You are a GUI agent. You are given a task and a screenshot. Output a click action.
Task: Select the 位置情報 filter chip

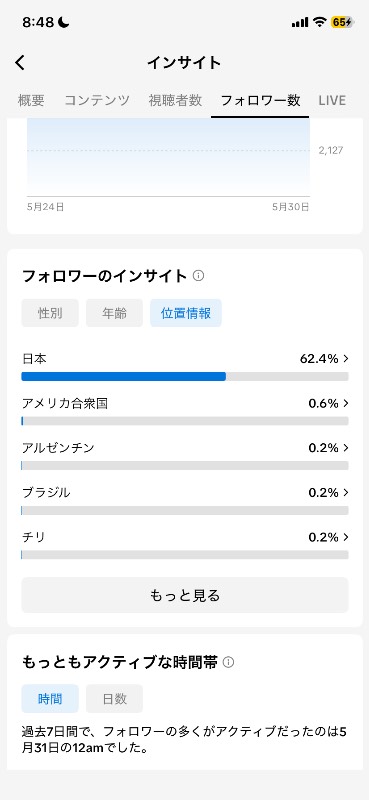186,313
